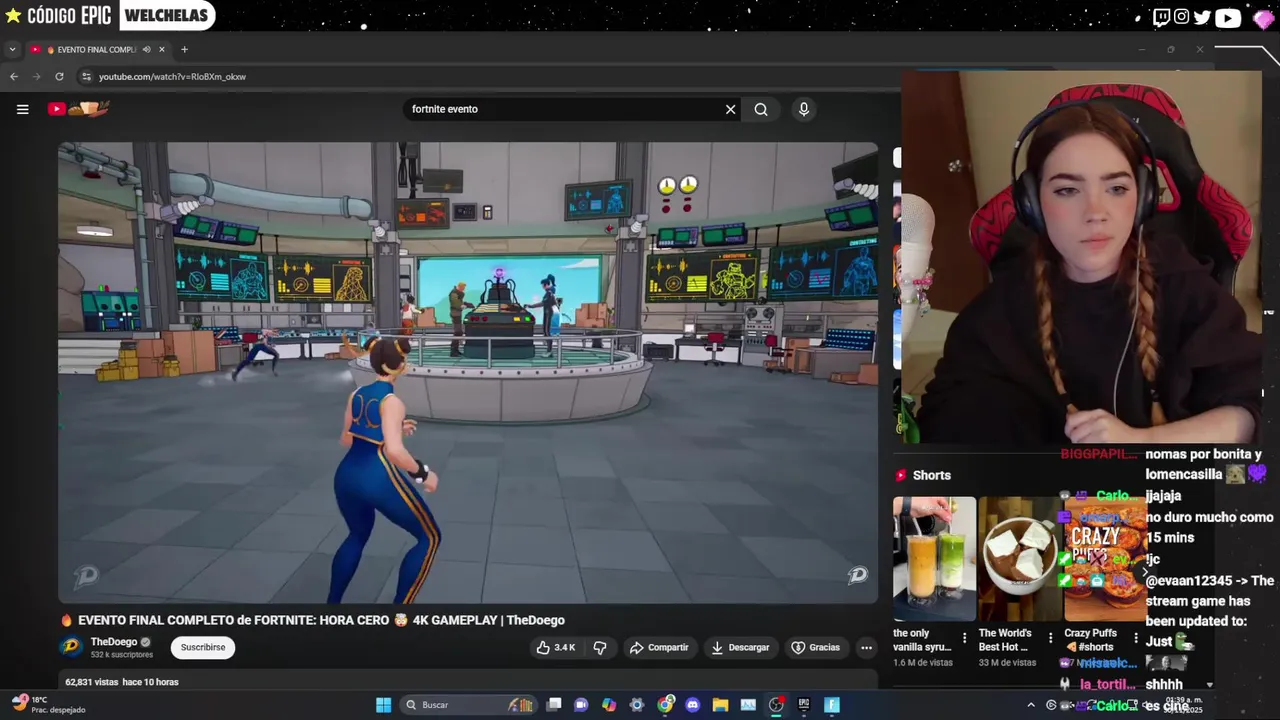
Task: Go back in browser history
Action: coord(14,76)
